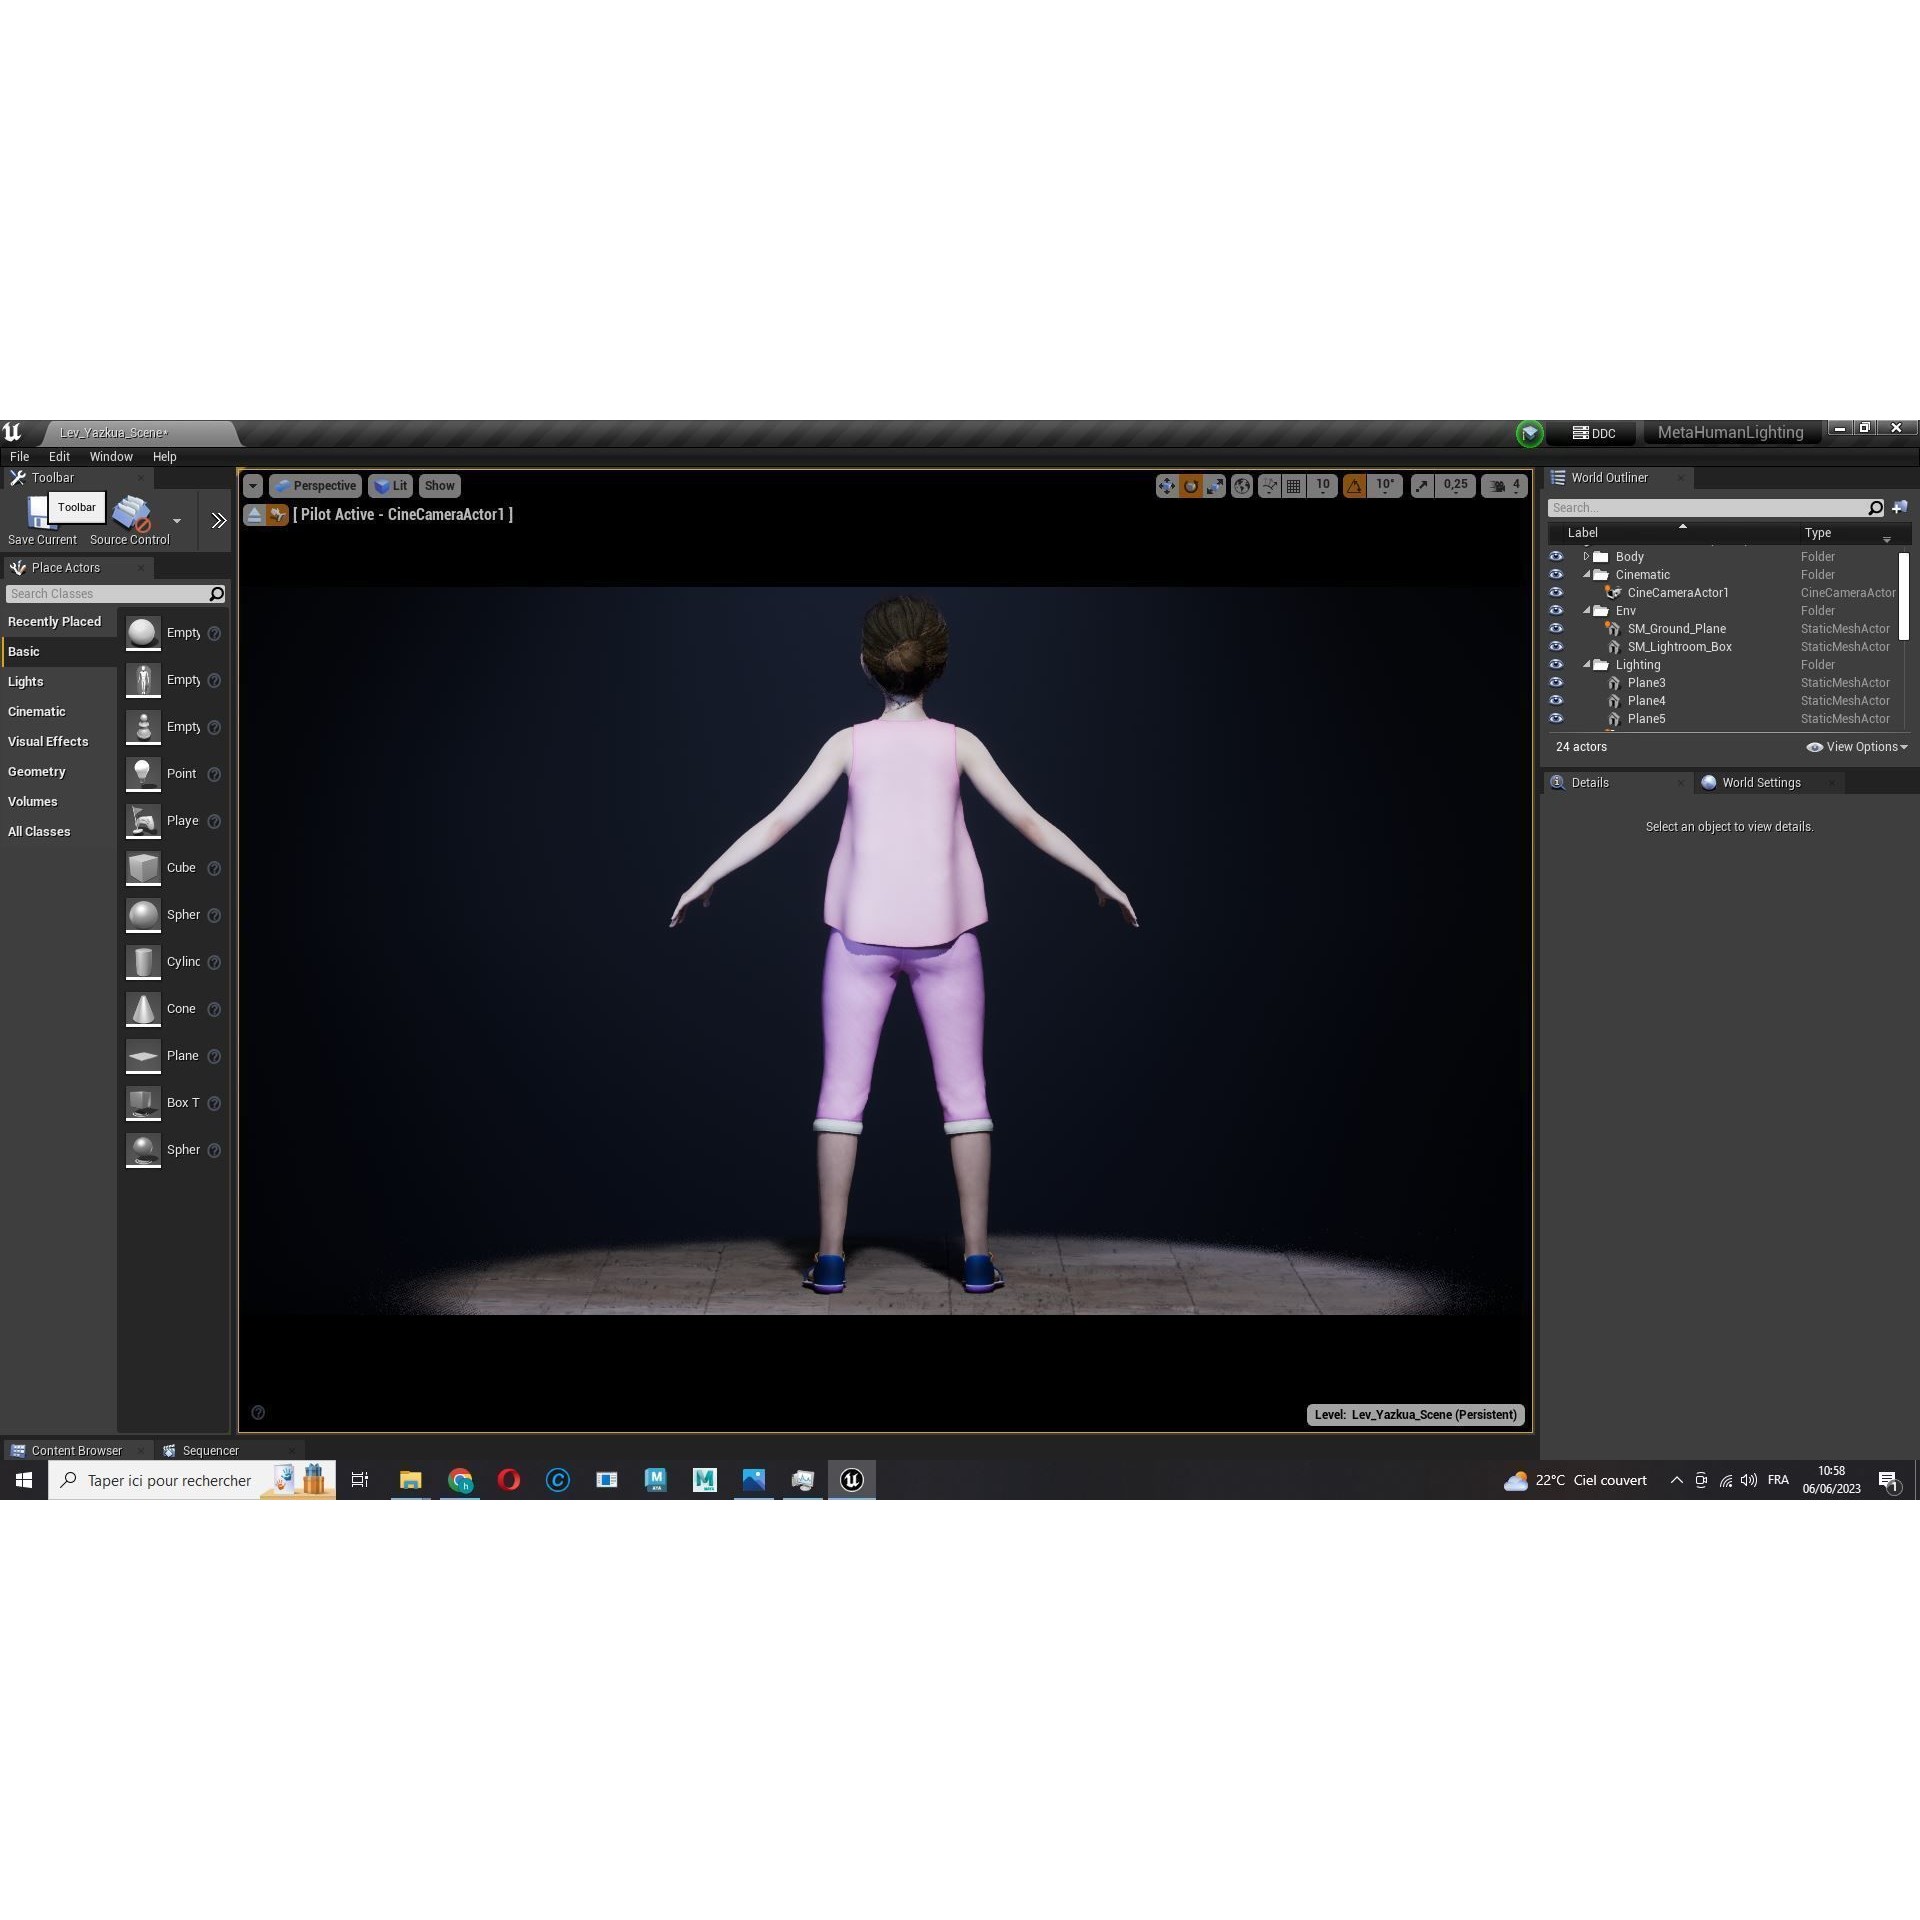Image resolution: width=1920 pixels, height=1920 pixels.
Task: Hide the SM_Ground_Plane actor with its eye icon
Action: [x=1556, y=628]
